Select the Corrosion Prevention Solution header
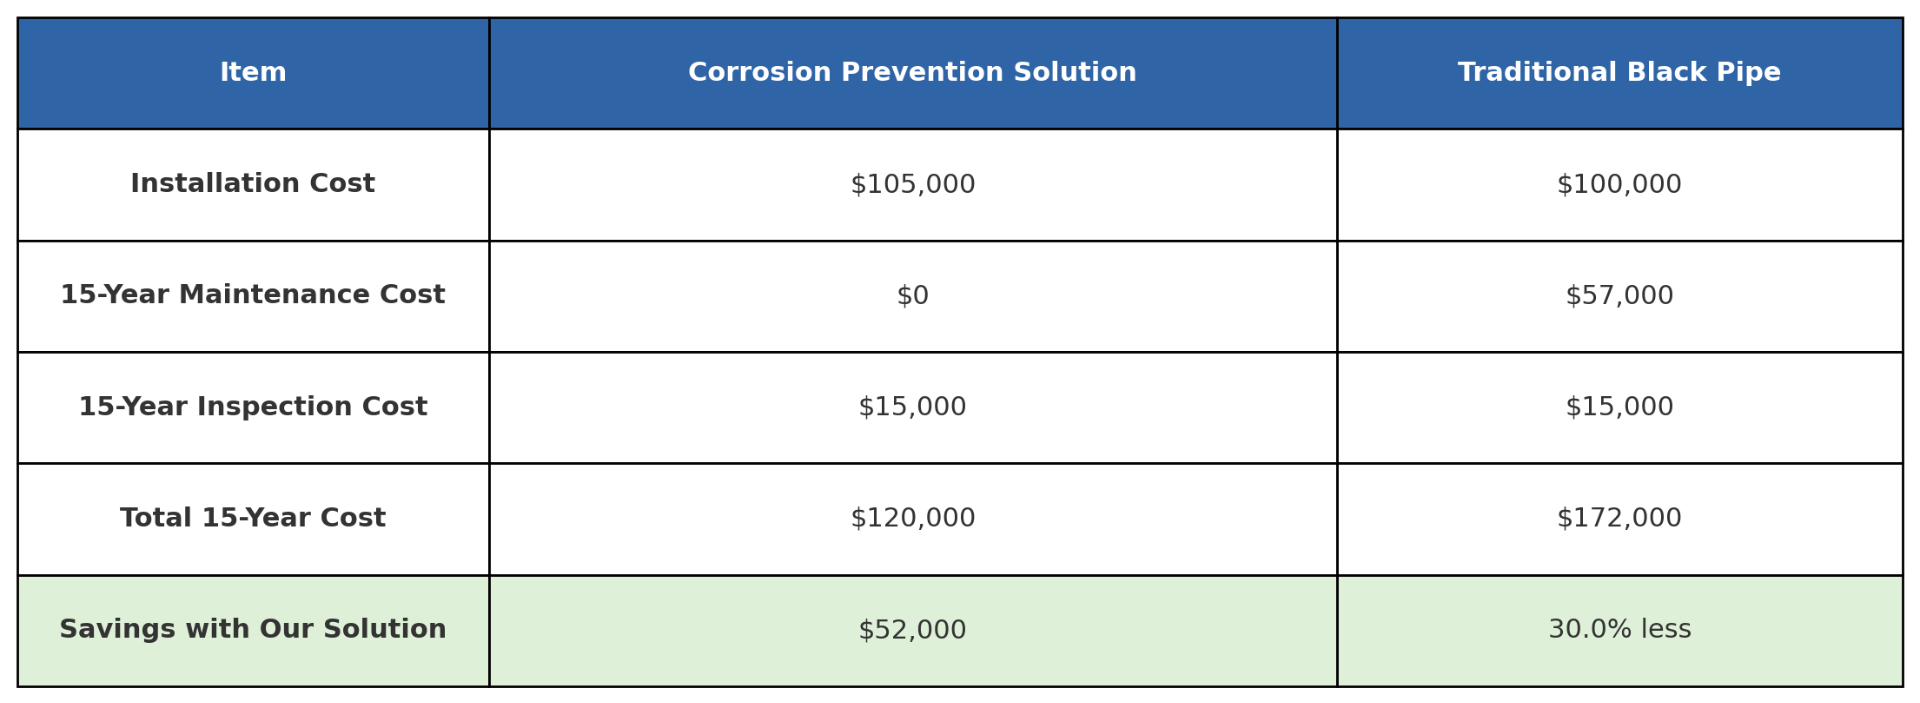Screen dimensions: 1920x703 [912, 73]
